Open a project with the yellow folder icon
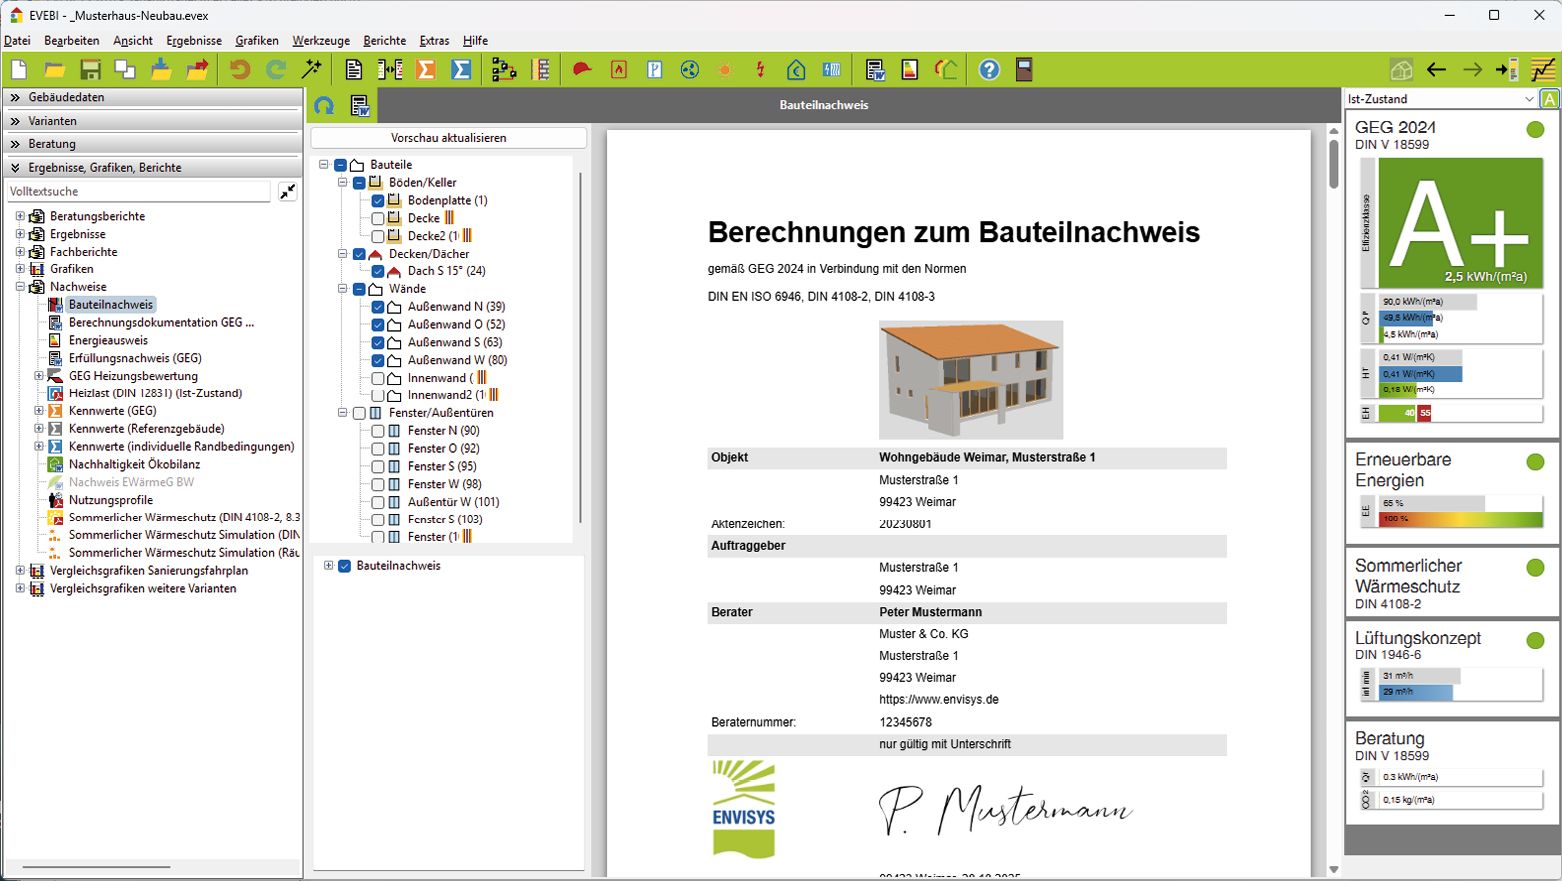The height and width of the screenshot is (886, 1562). (55, 70)
